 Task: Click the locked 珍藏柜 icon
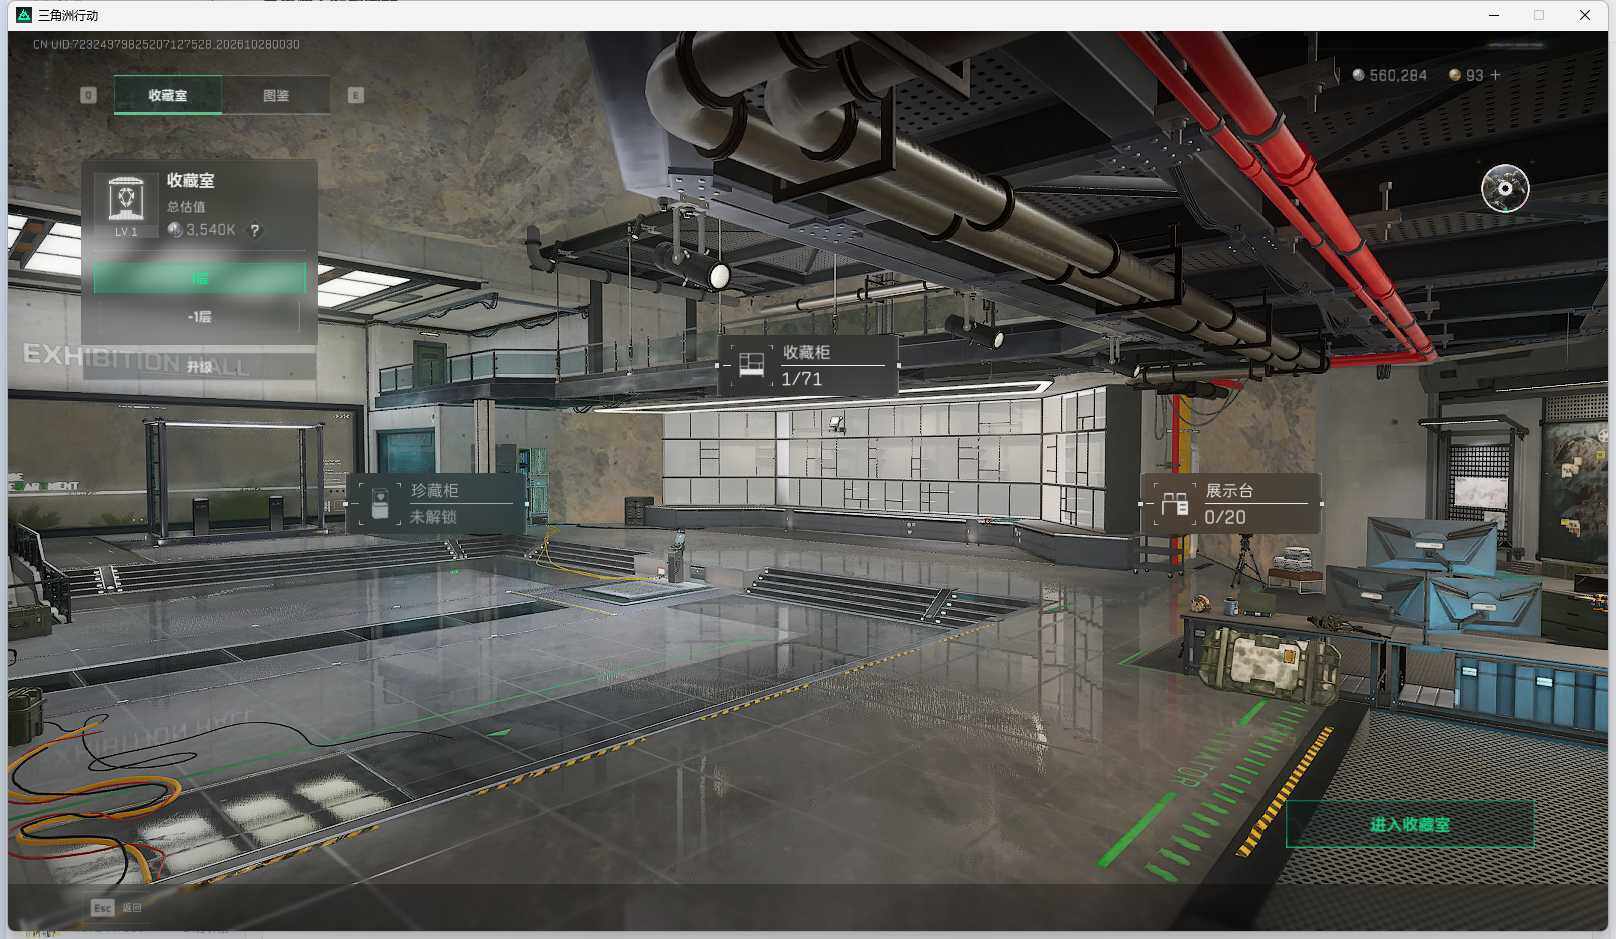tap(379, 503)
